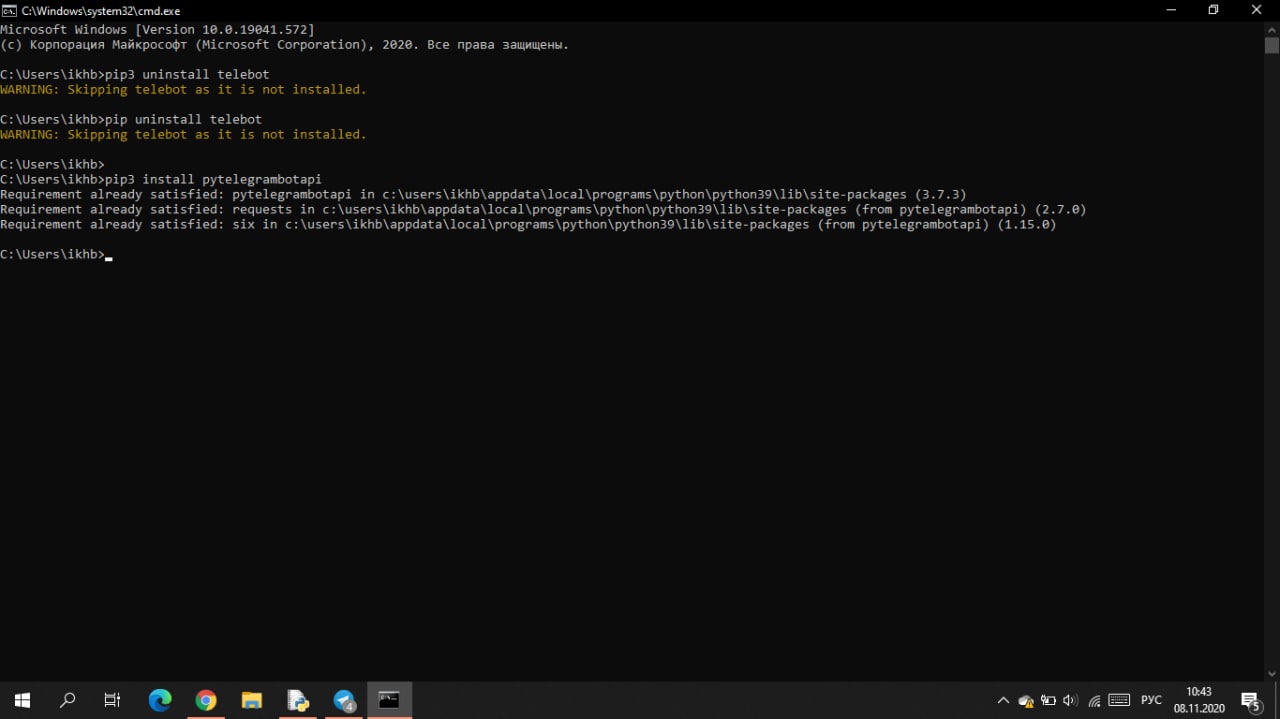The image size is (1280, 719).
Task: Open the Windows Start menu
Action: 22,700
